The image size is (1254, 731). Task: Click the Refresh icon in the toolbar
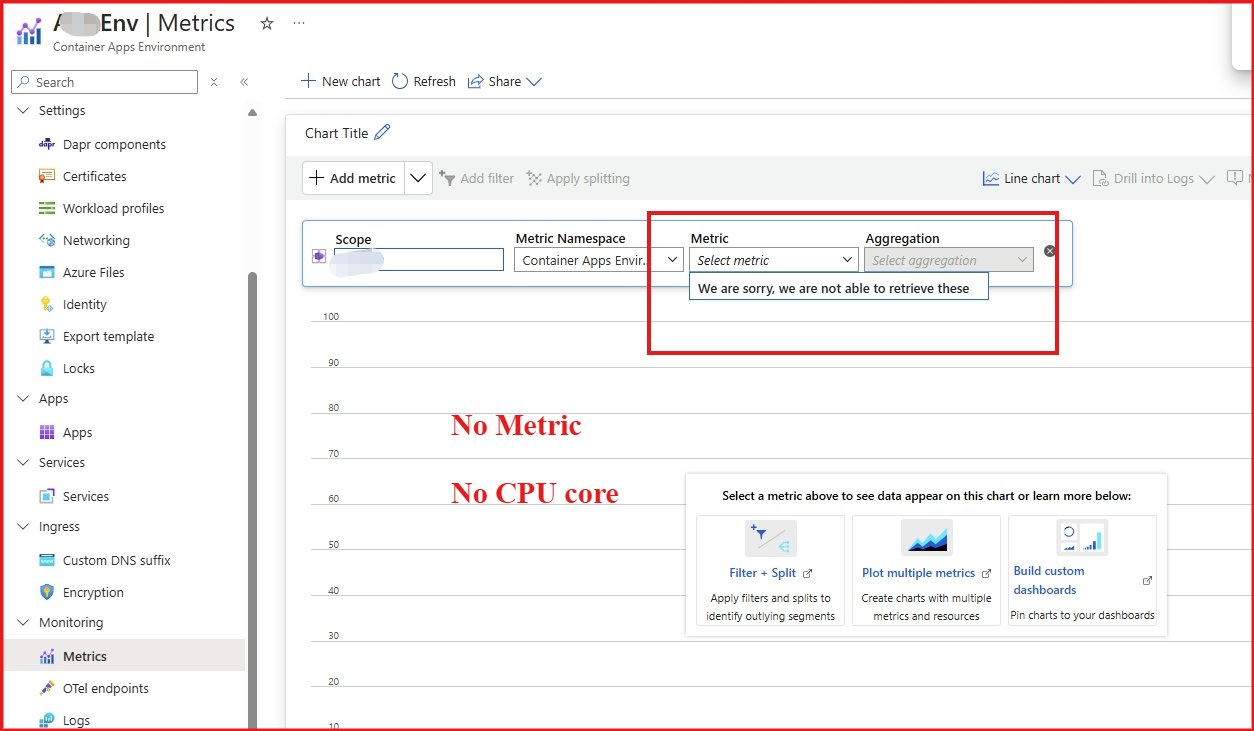[400, 82]
